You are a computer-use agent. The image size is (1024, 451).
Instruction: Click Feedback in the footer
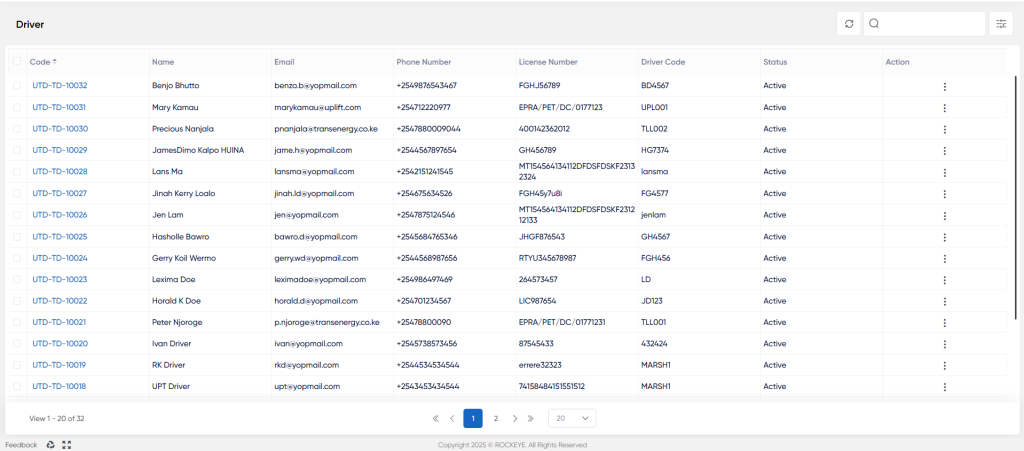pyautogui.click(x=22, y=445)
